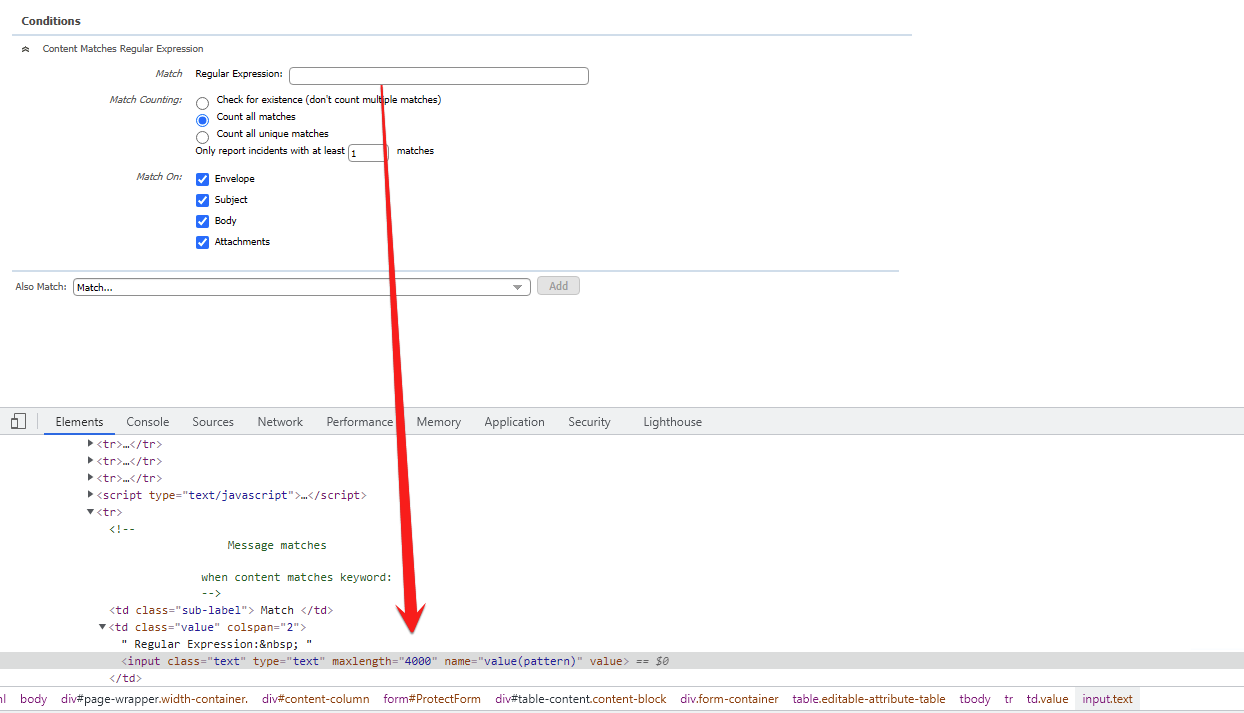Uncheck the Attachments checkbox
This screenshot has height=713, width=1244.
203,242
